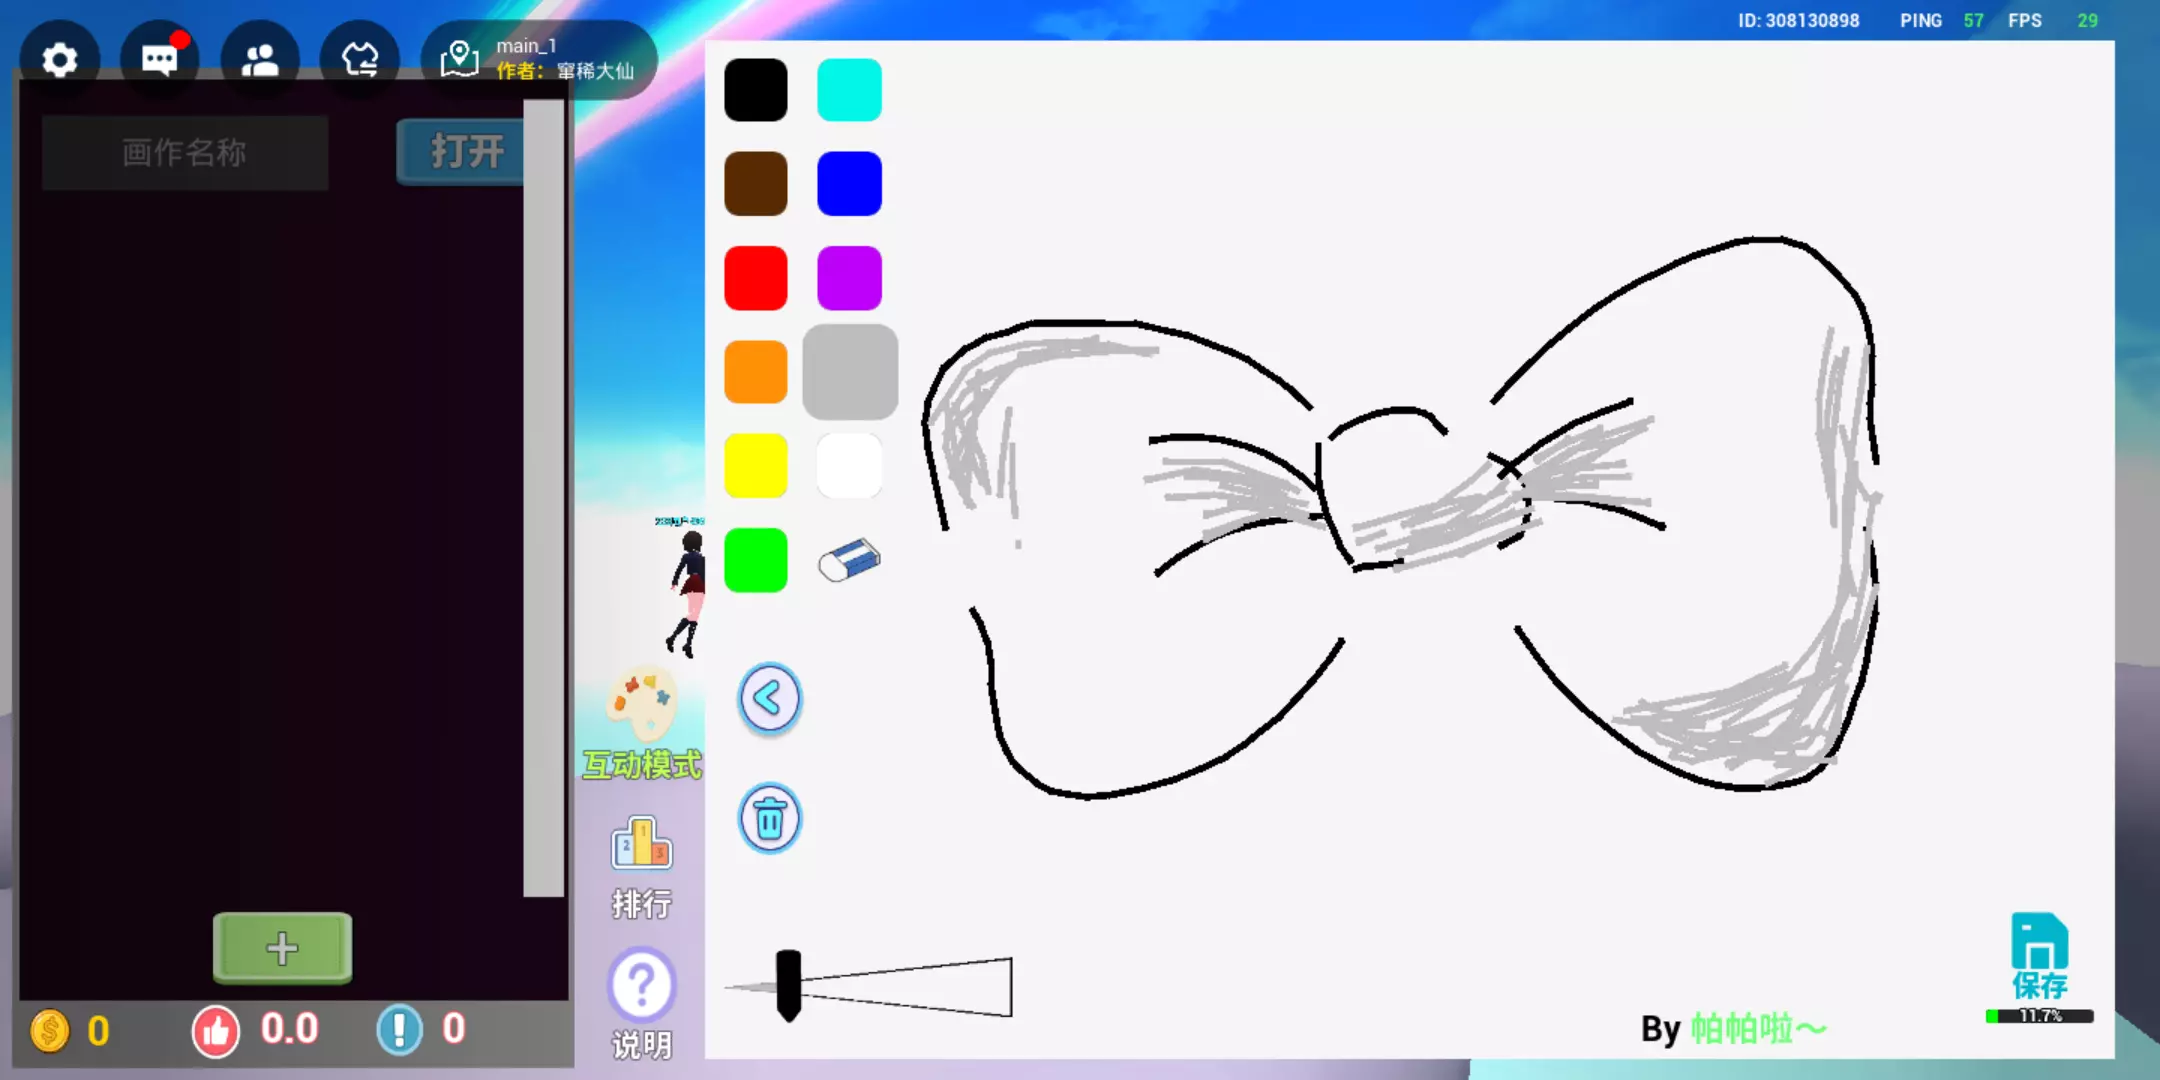Viewport: 2160px width, 1080px height.
Task: Pick the red color swatch
Action: click(756, 278)
